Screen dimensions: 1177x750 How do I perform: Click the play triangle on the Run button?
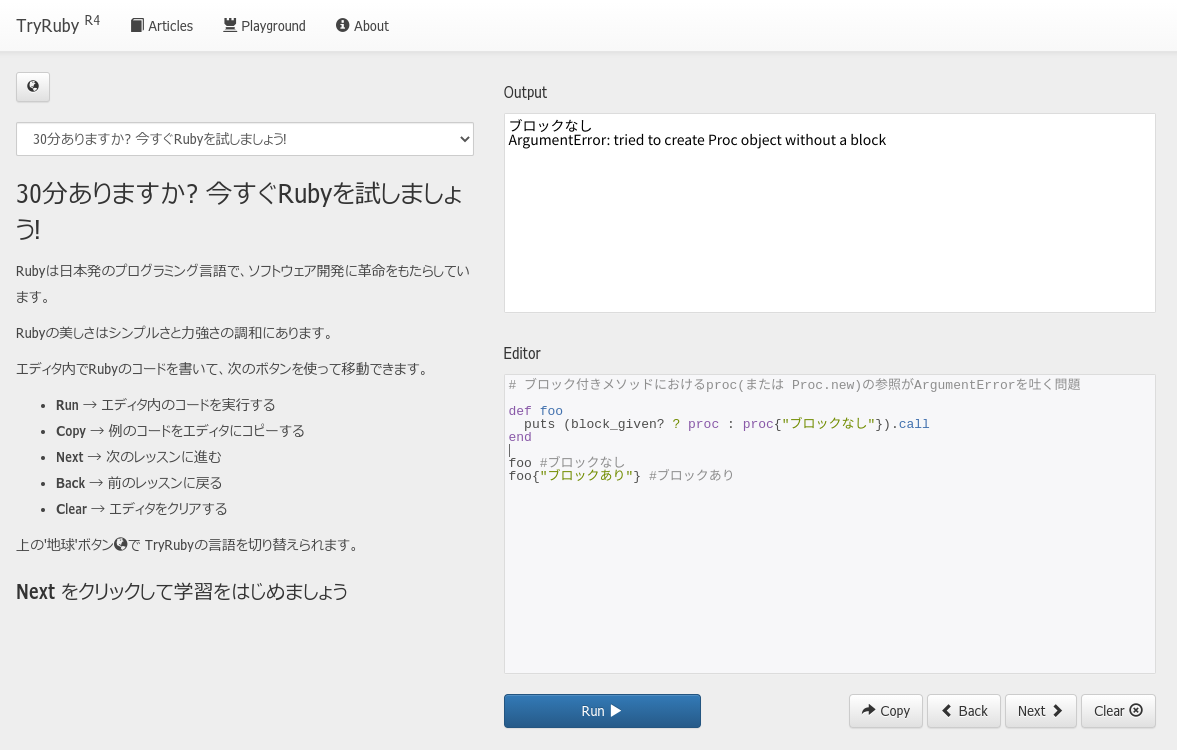point(616,711)
